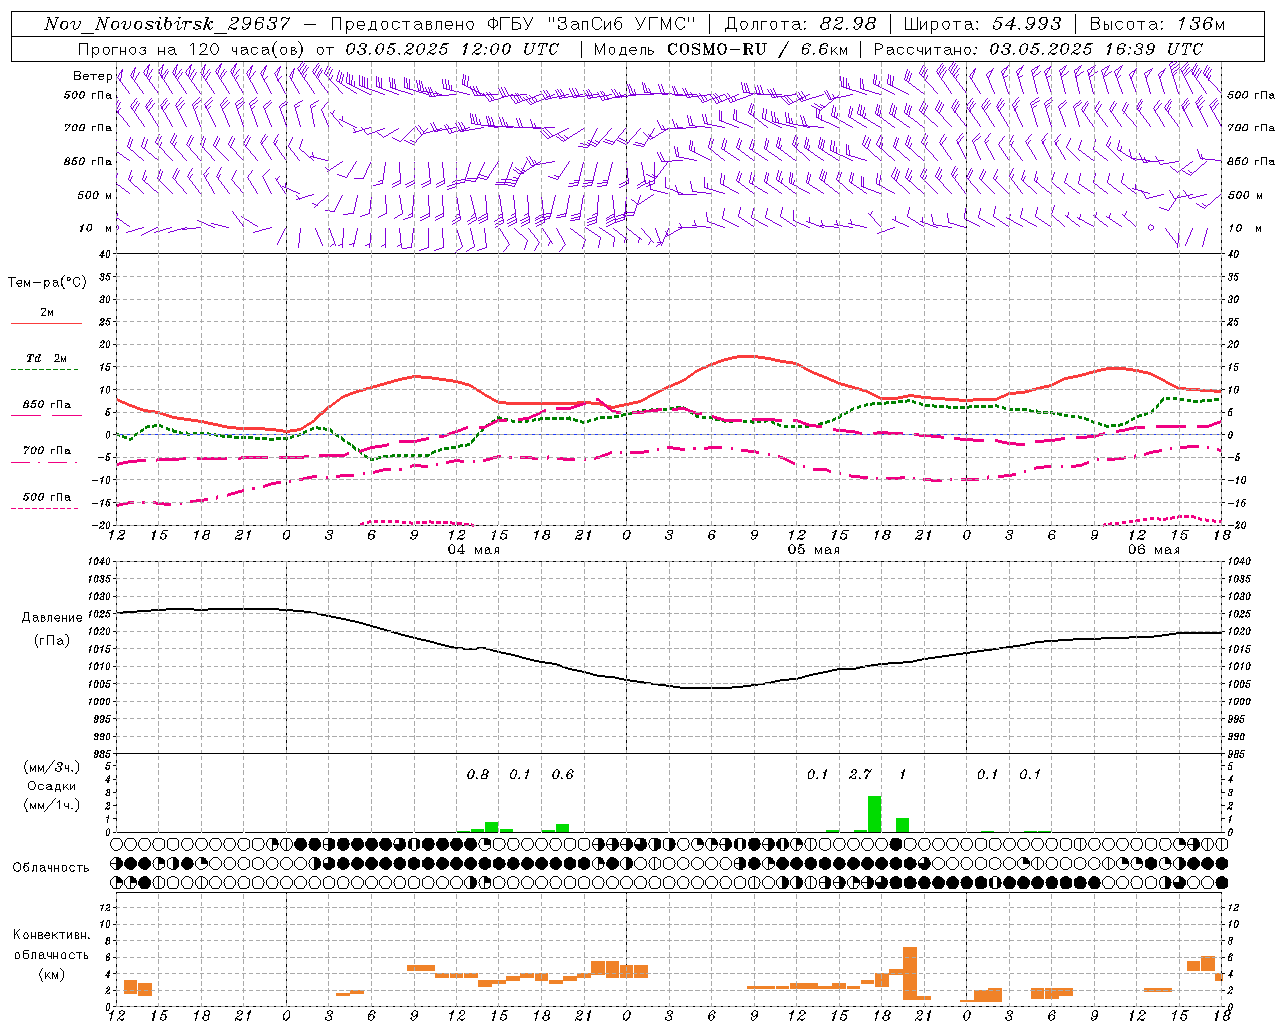The image size is (1280, 1024).
Task: Click the station title Nov_Novosibirsk_29637
Action: click(168, 24)
